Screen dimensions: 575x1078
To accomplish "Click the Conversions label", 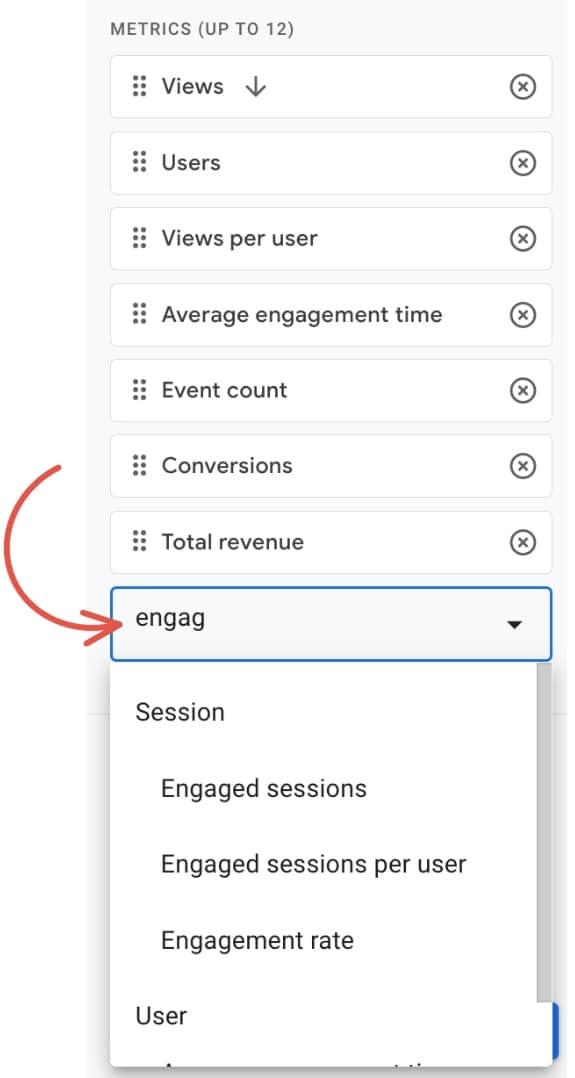I will pyautogui.click(x=227, y=466).
